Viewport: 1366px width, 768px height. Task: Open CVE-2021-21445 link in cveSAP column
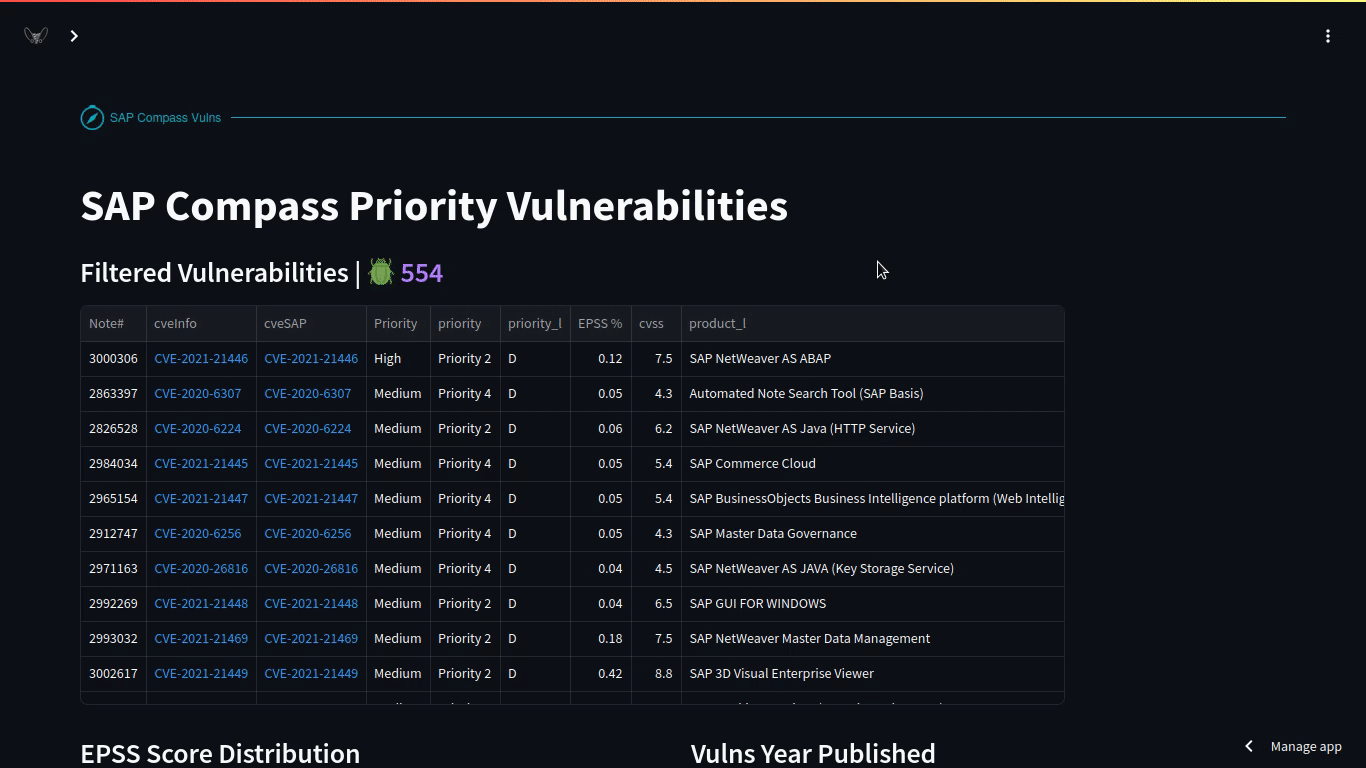click(311, 464)
